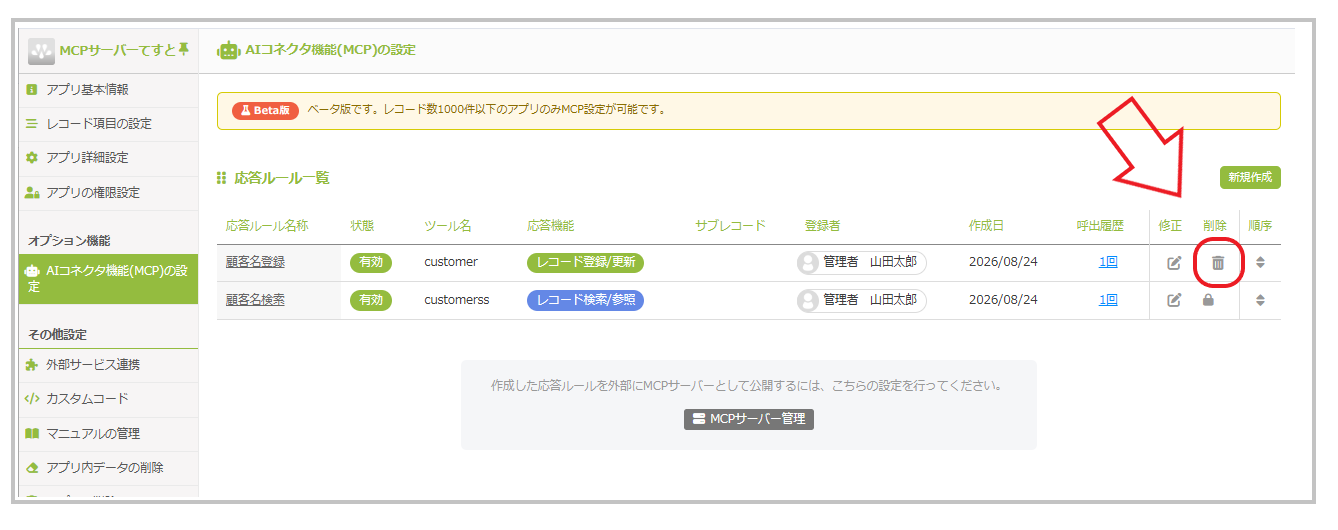Click the robot icon in page header
The height and width of the screenshot is (530, 1338).
(228, 50)
